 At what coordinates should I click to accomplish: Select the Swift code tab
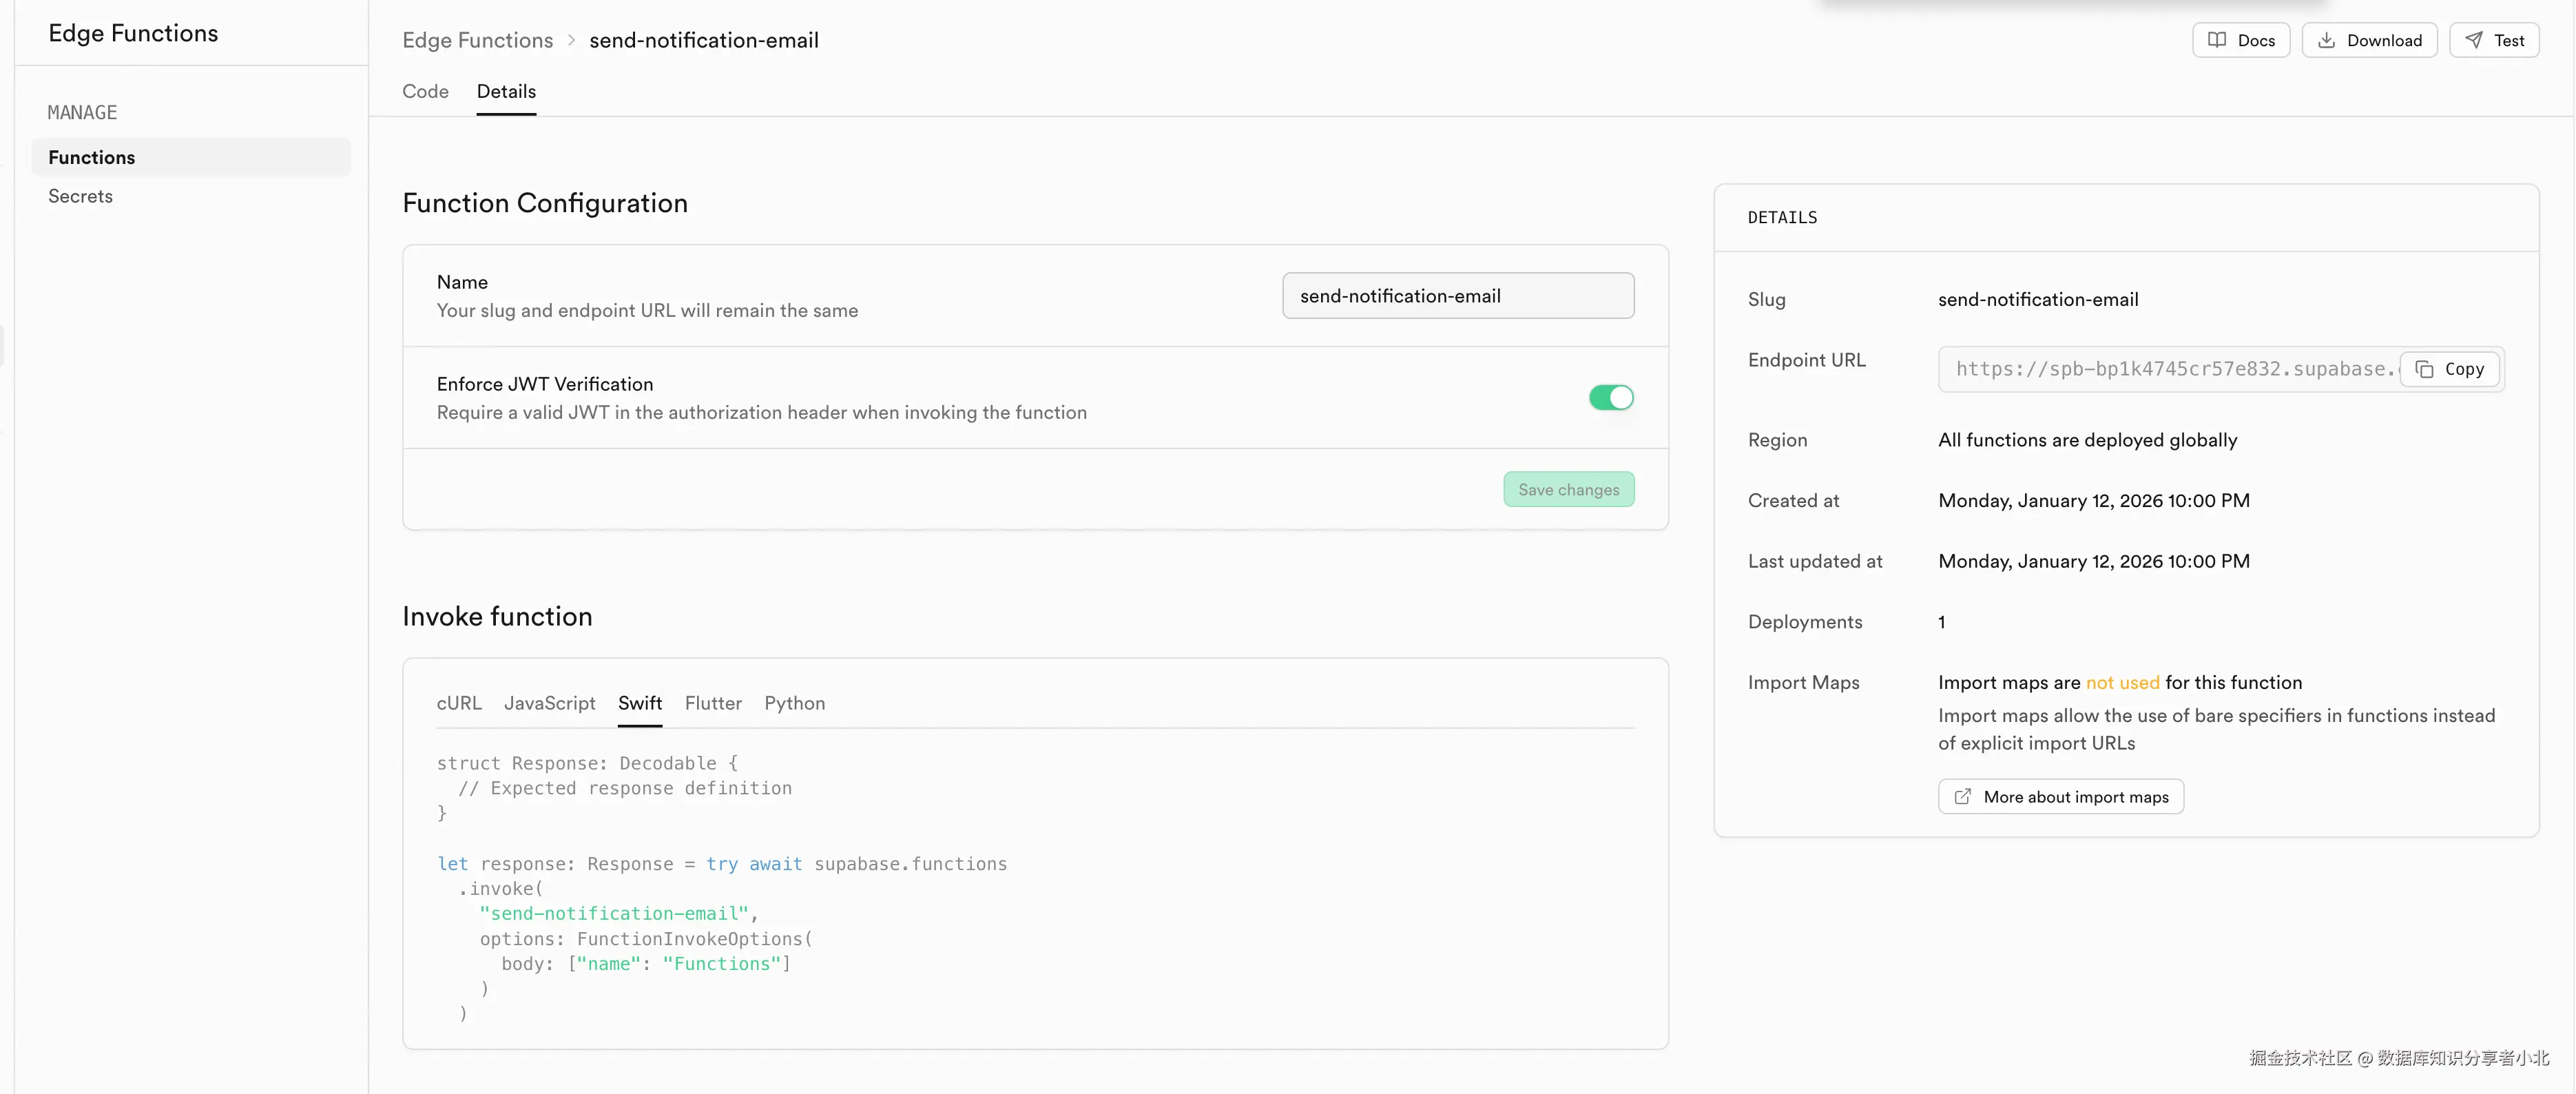coord(640,703)
